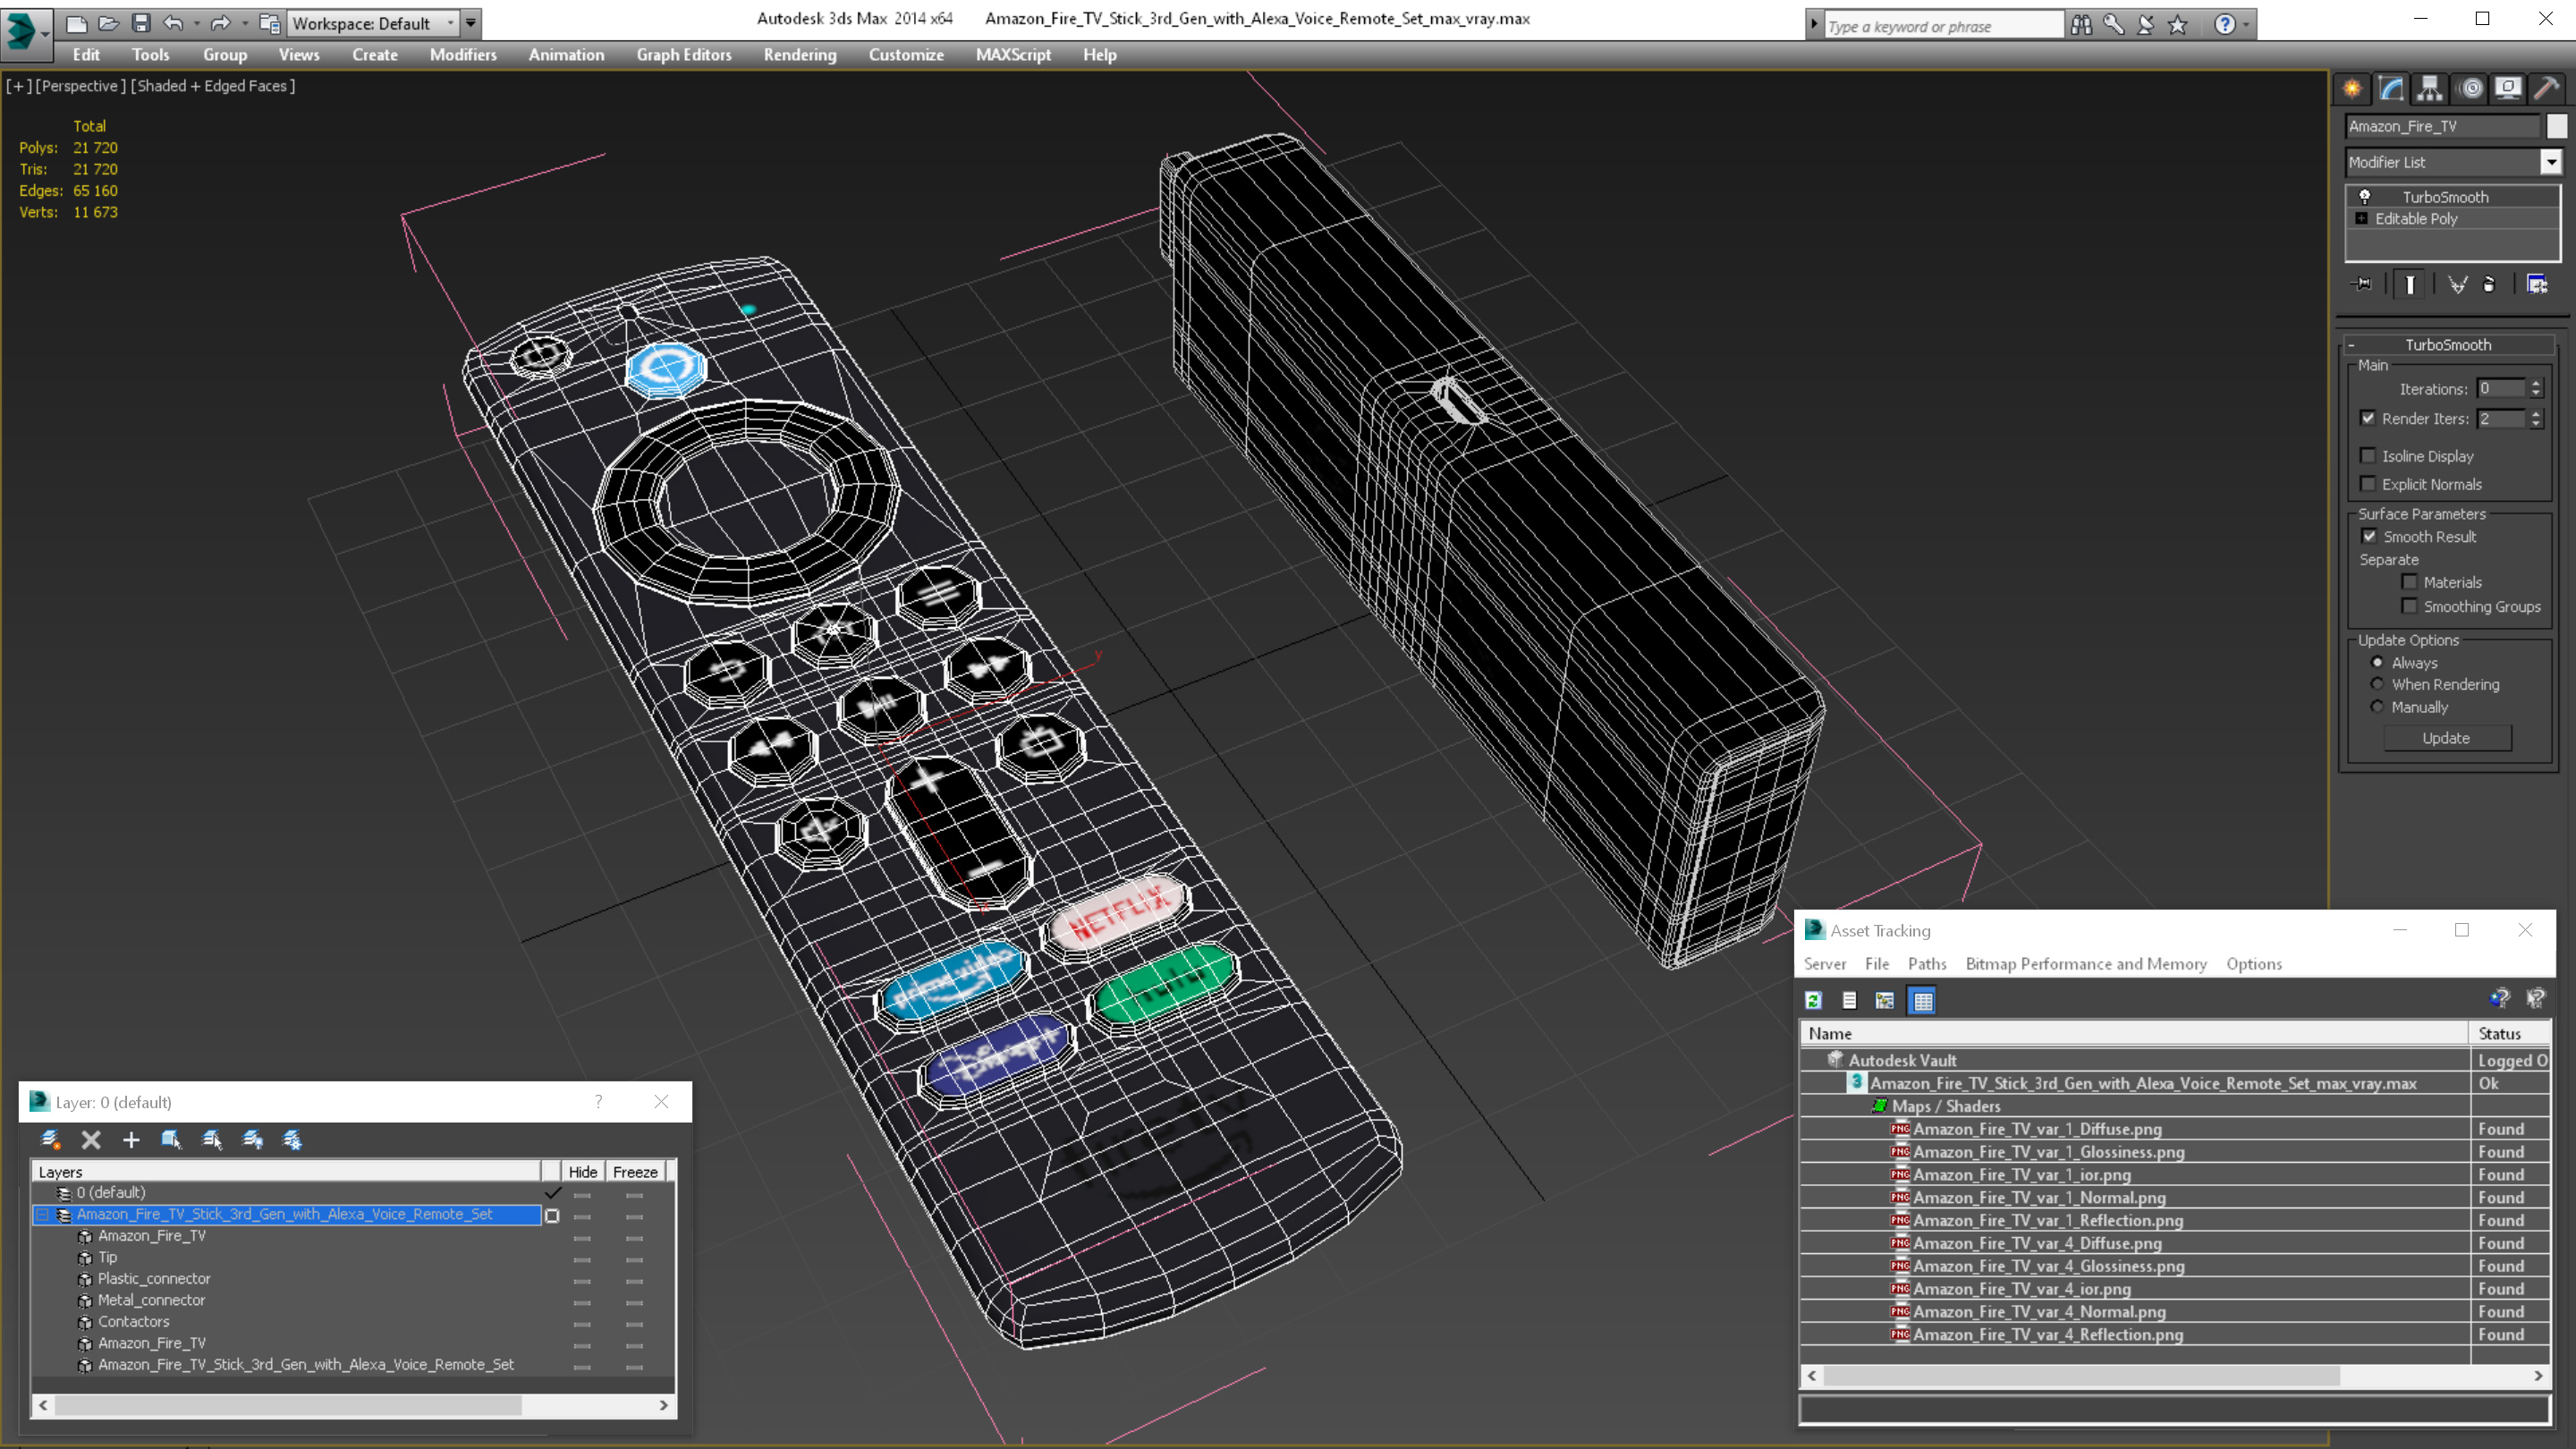Open Configure Modifier Sets icon
2576x1449 pixels.
pos(2537,285)
